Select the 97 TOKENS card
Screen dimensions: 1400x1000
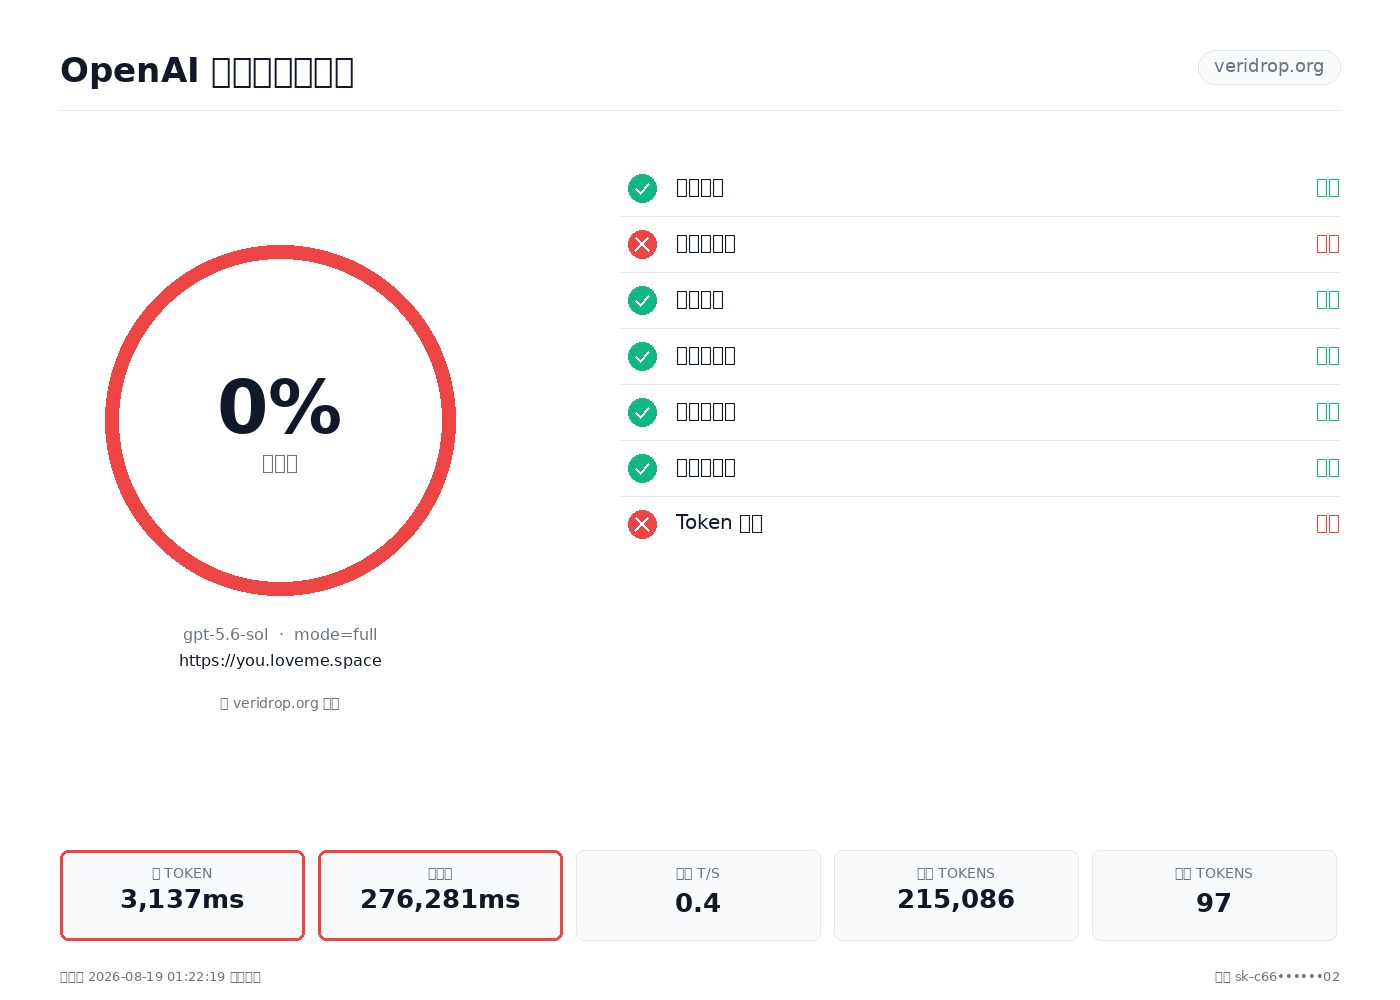[1214, 895]
